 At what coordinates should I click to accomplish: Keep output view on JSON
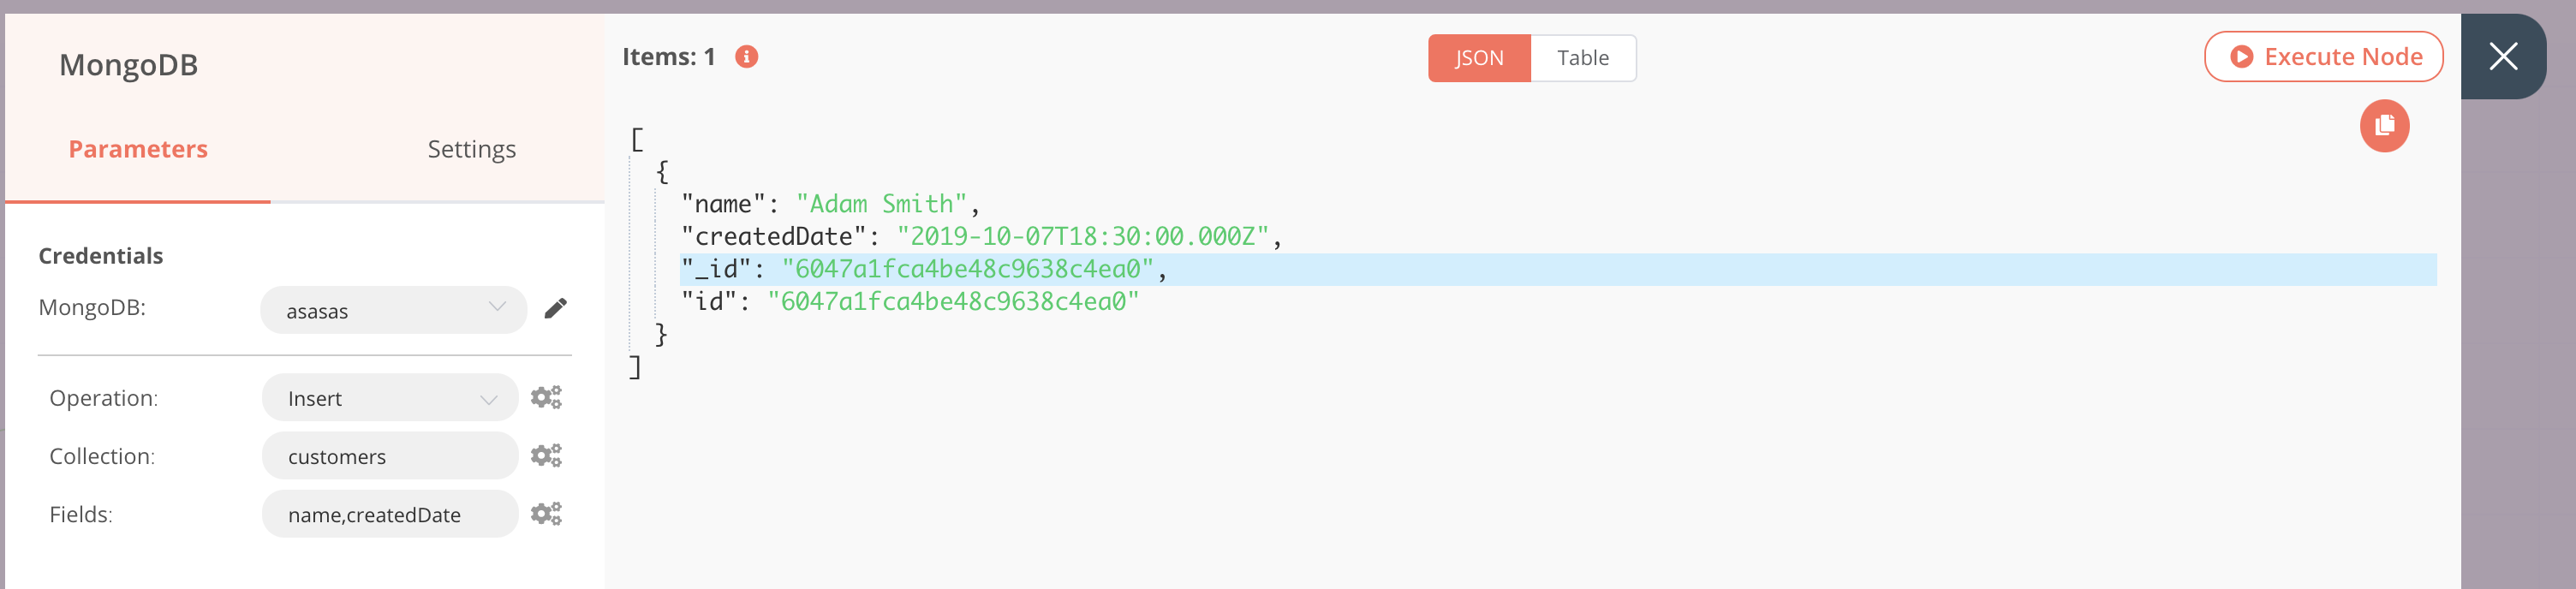[1478, 57]
